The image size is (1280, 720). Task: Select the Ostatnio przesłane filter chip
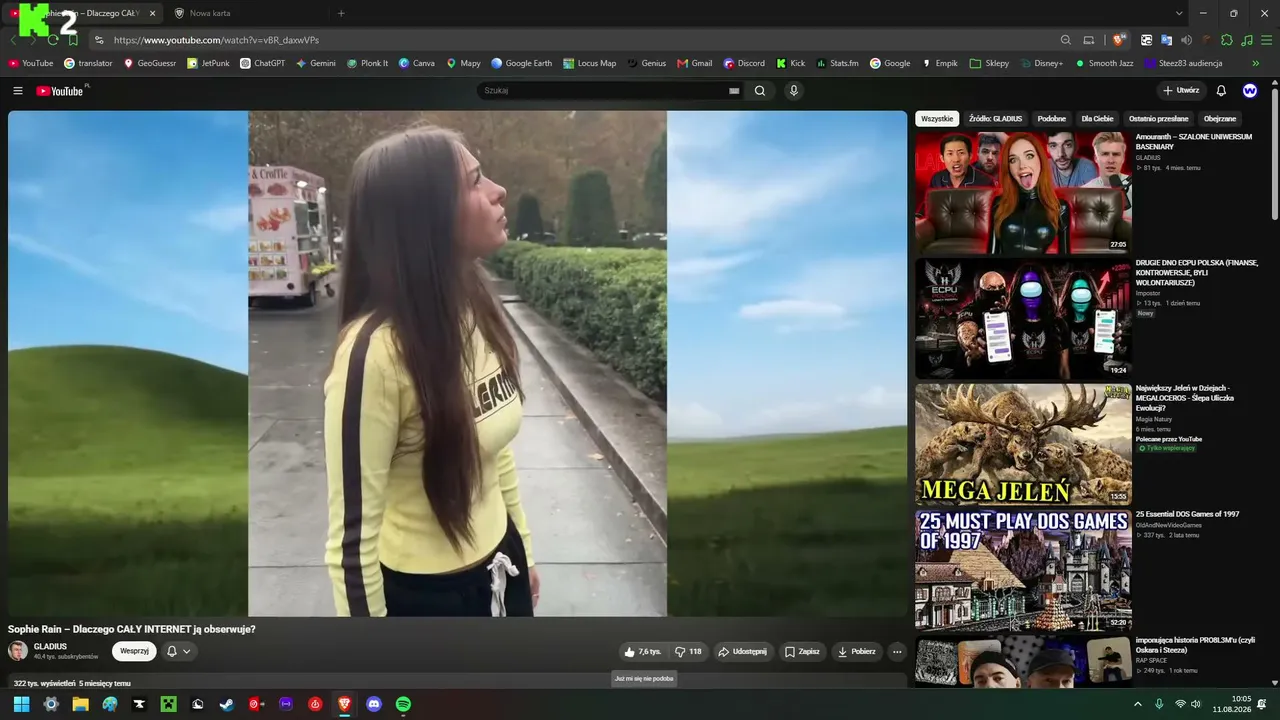pyautogui.click(x=1159, y=119)
